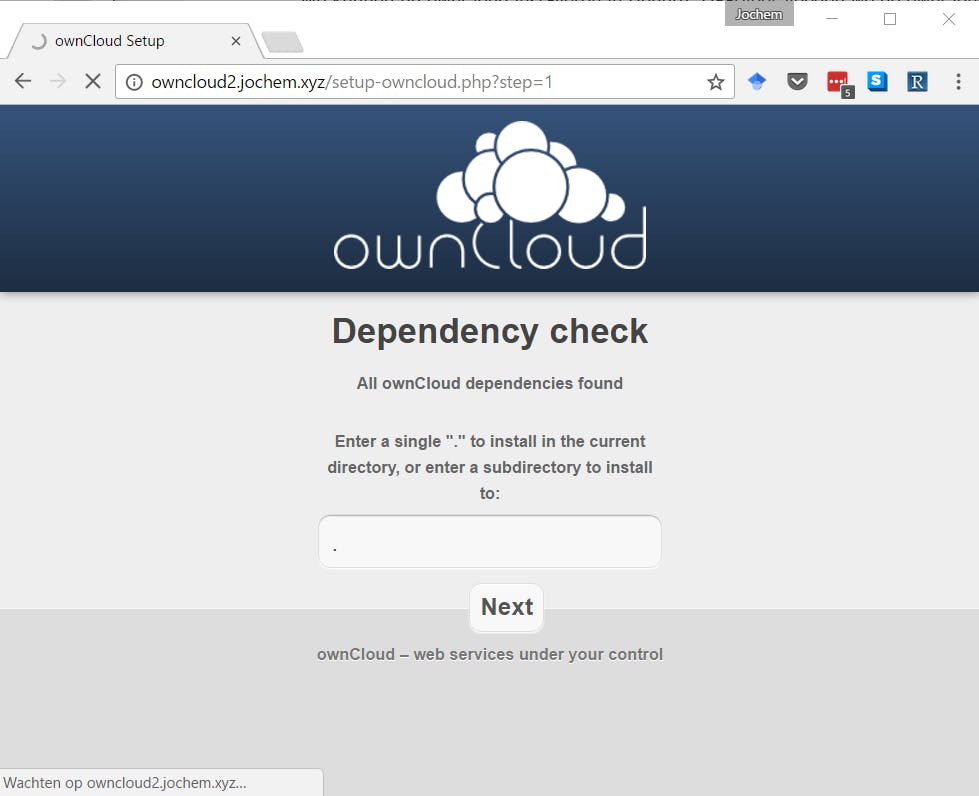Stop the page from loading
The width and height of the screenshot is (979, 796).
tap(93, 81)
